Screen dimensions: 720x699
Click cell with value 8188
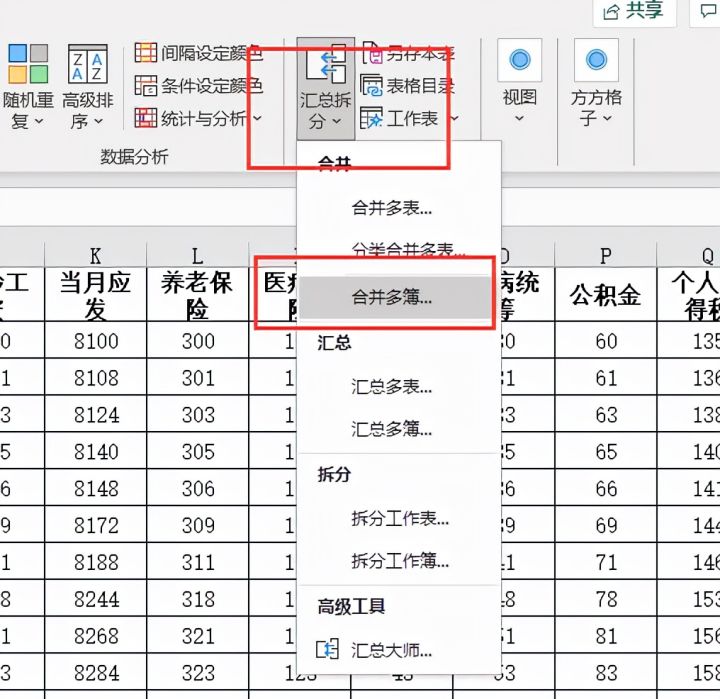96,562
